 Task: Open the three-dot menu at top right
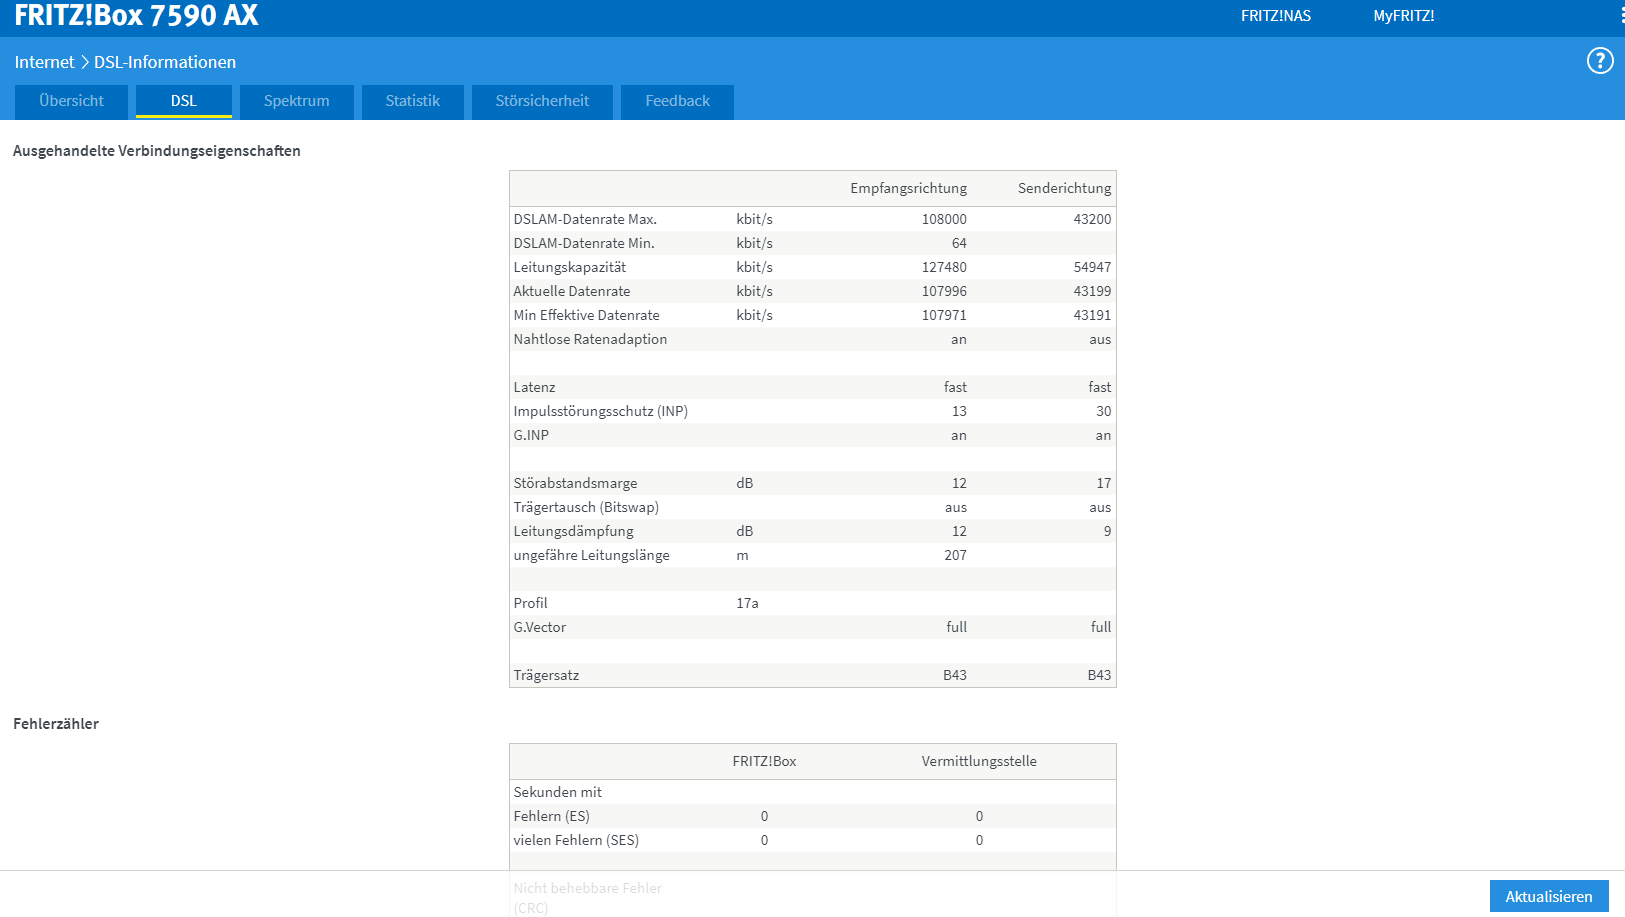pyautogui.click(x=1622, y=15)
